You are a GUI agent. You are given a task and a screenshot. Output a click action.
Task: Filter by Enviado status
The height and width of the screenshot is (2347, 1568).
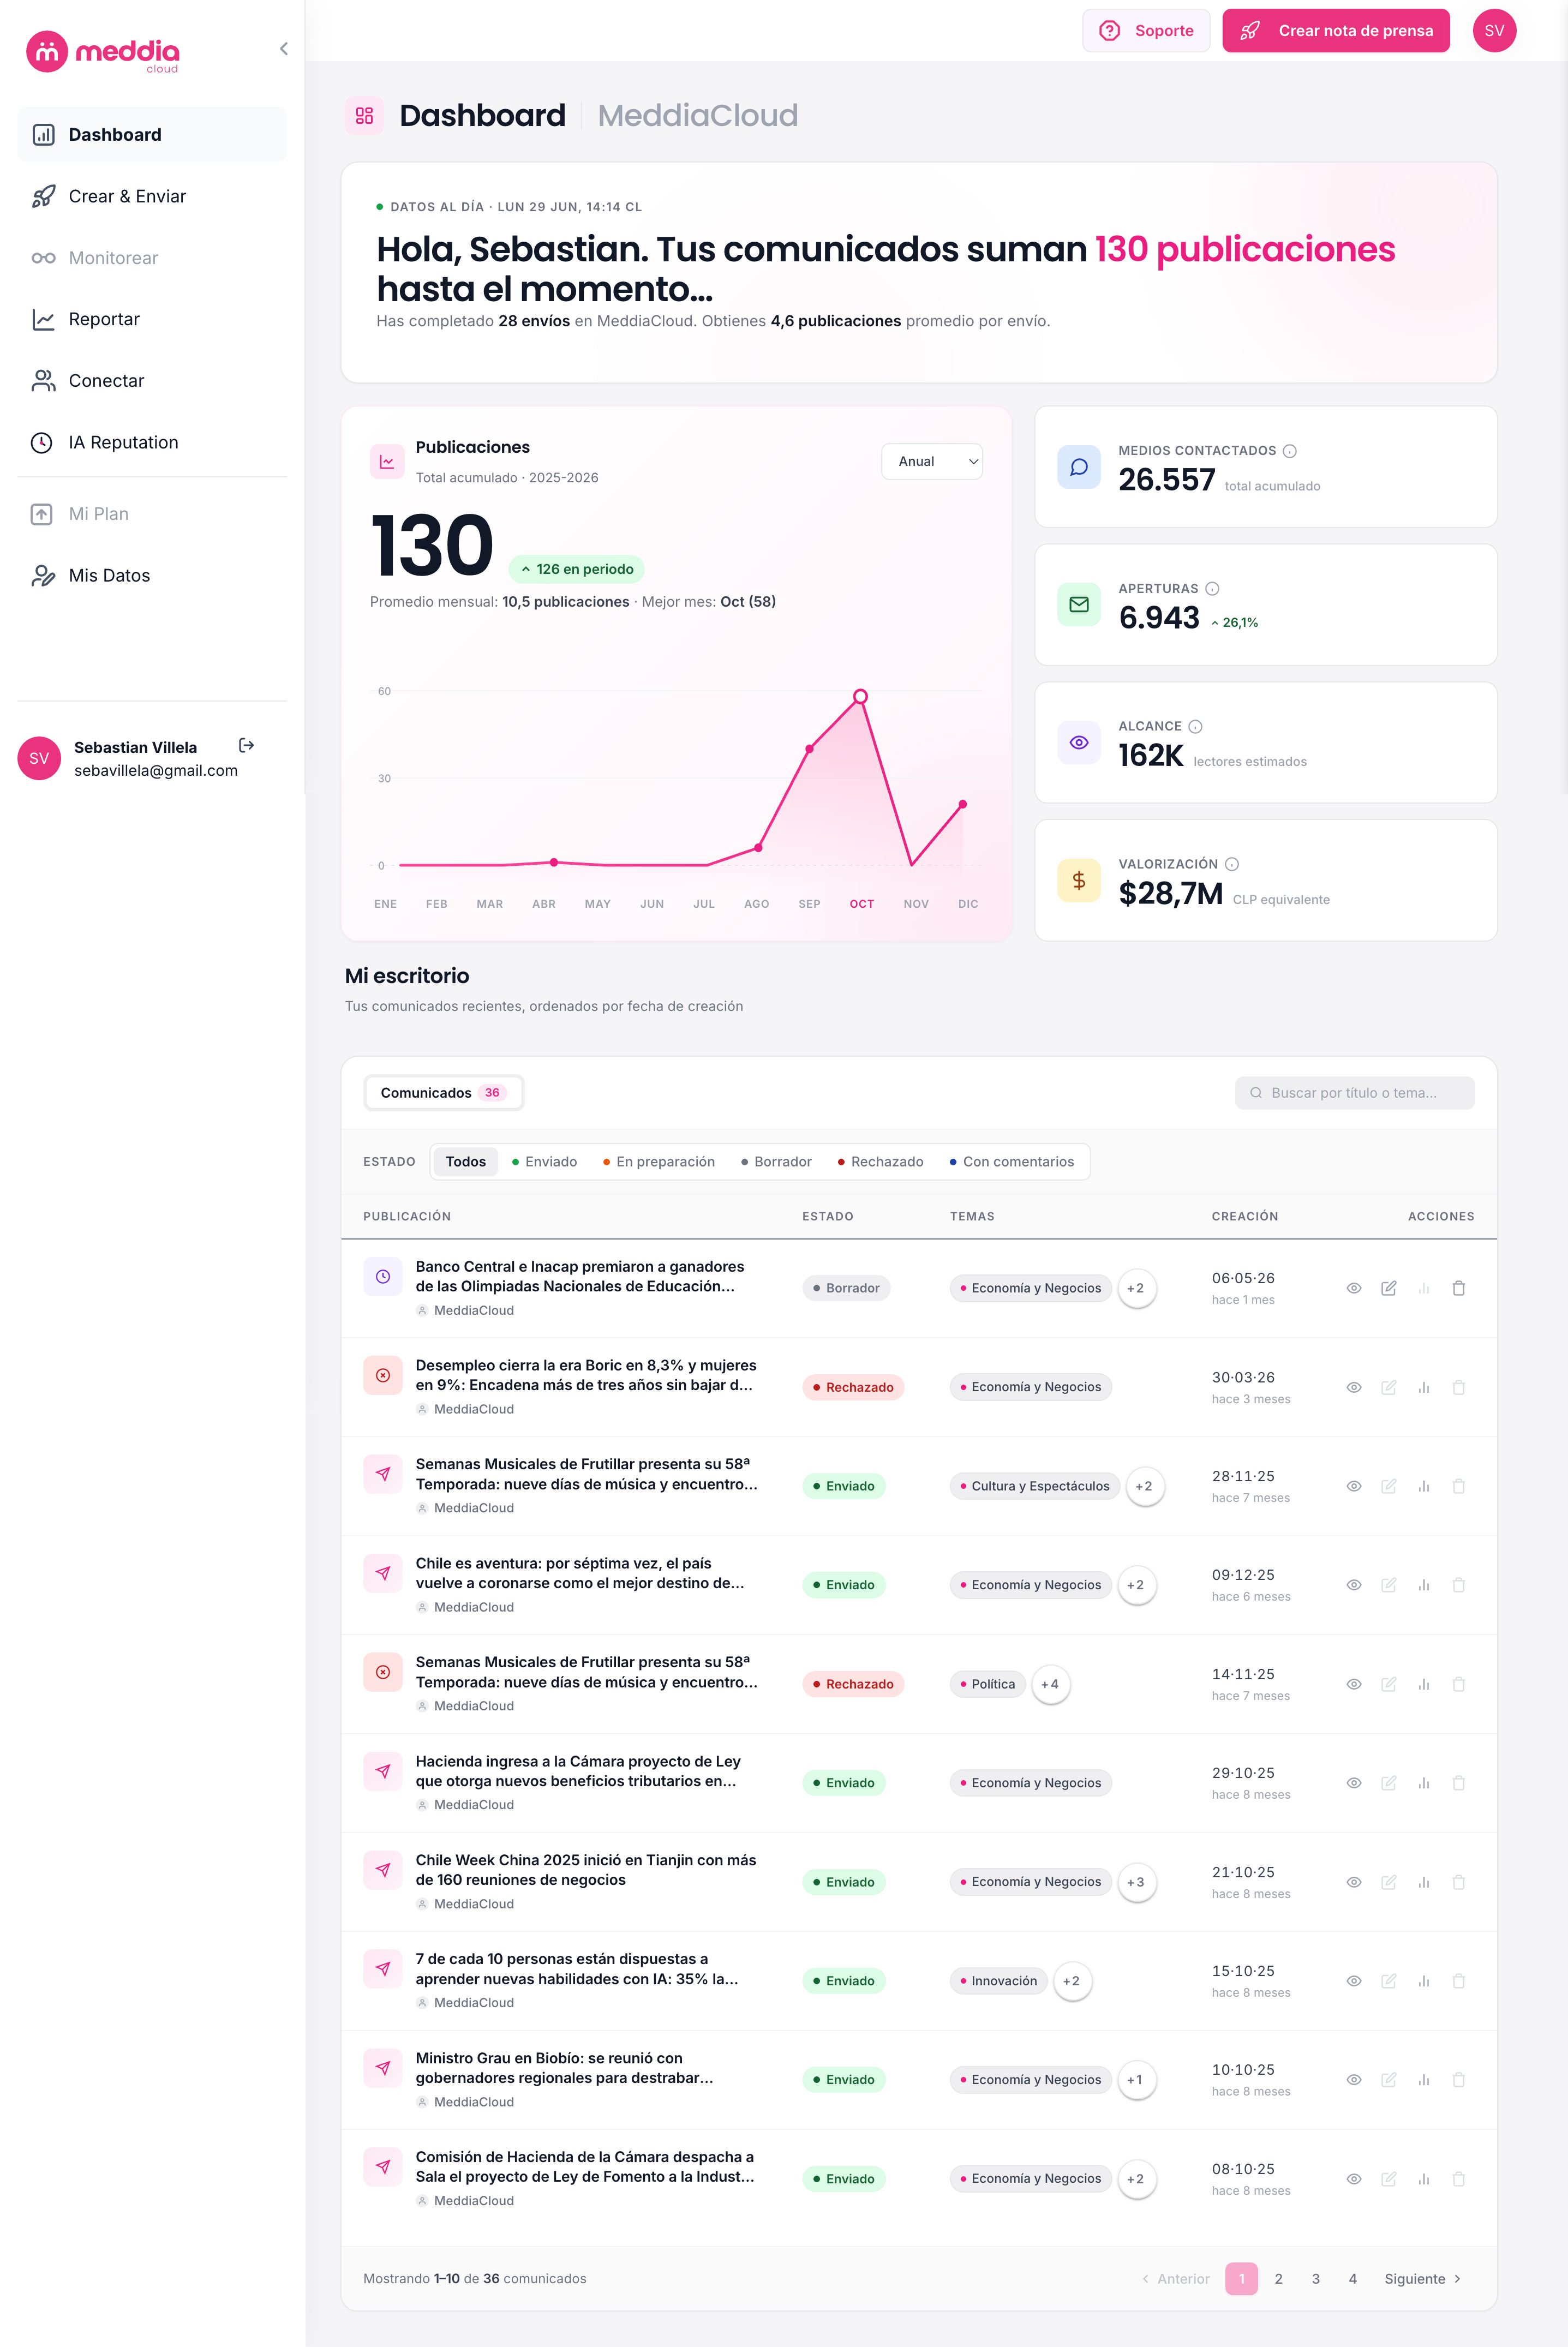click(544, 1161)
